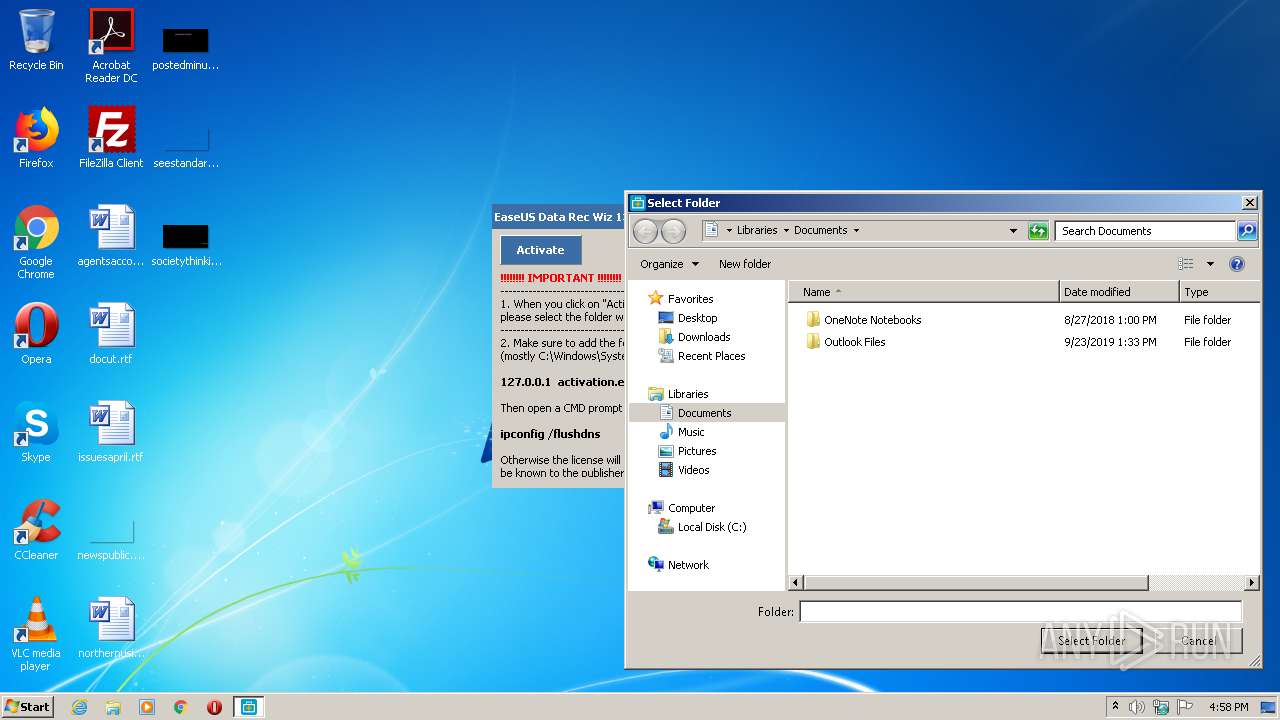Select Outlook Files folder

coord(846,342)
